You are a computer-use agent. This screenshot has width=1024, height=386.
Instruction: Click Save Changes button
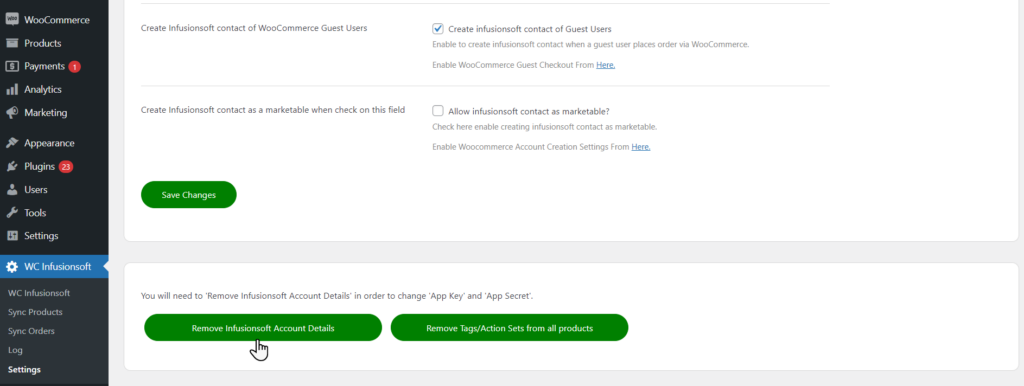pyautogui.click(x=189, y=195)
